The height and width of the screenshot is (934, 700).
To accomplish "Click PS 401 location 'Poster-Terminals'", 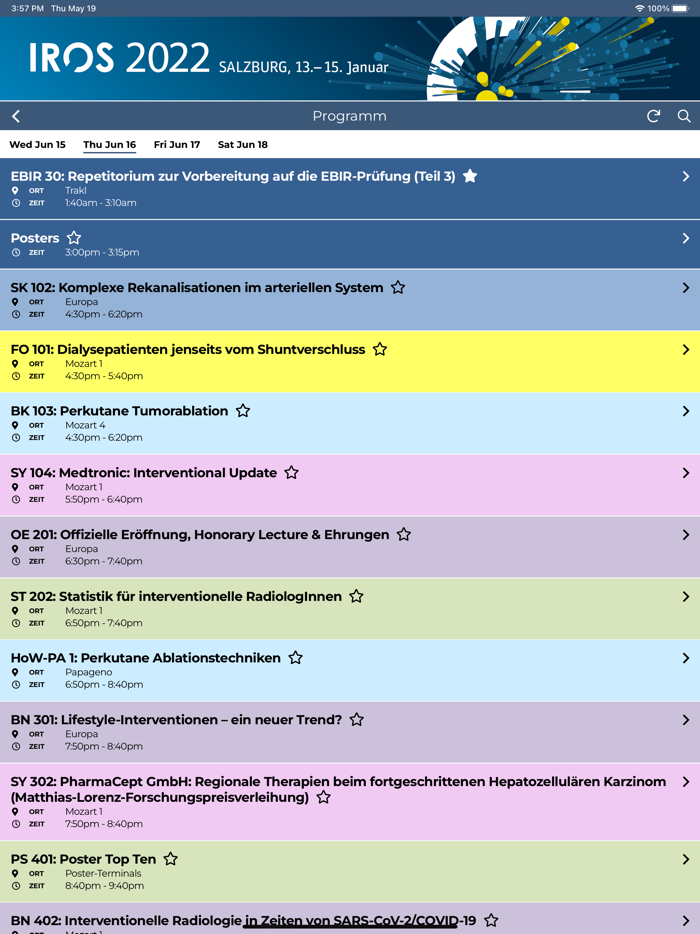I will (103, 873).
